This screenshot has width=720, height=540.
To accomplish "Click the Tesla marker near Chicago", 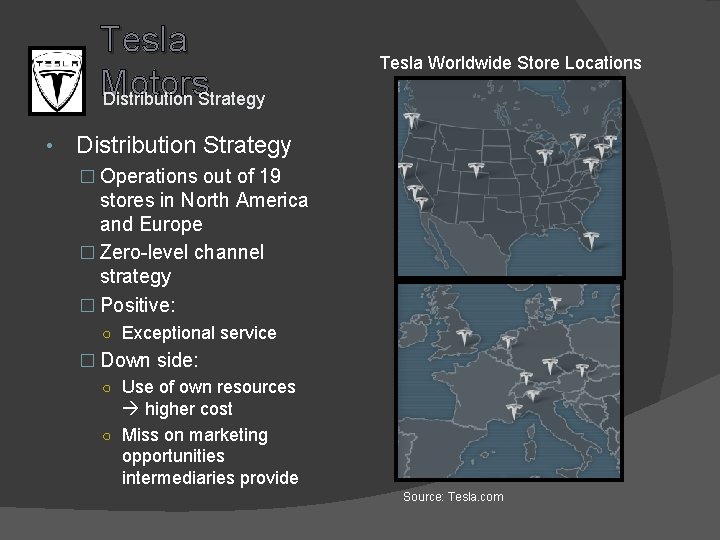I will [x=545, y=156].
